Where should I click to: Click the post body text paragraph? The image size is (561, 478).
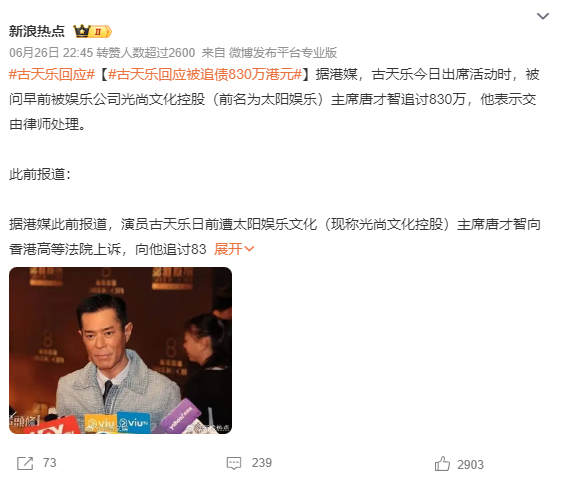coord(274,99)
